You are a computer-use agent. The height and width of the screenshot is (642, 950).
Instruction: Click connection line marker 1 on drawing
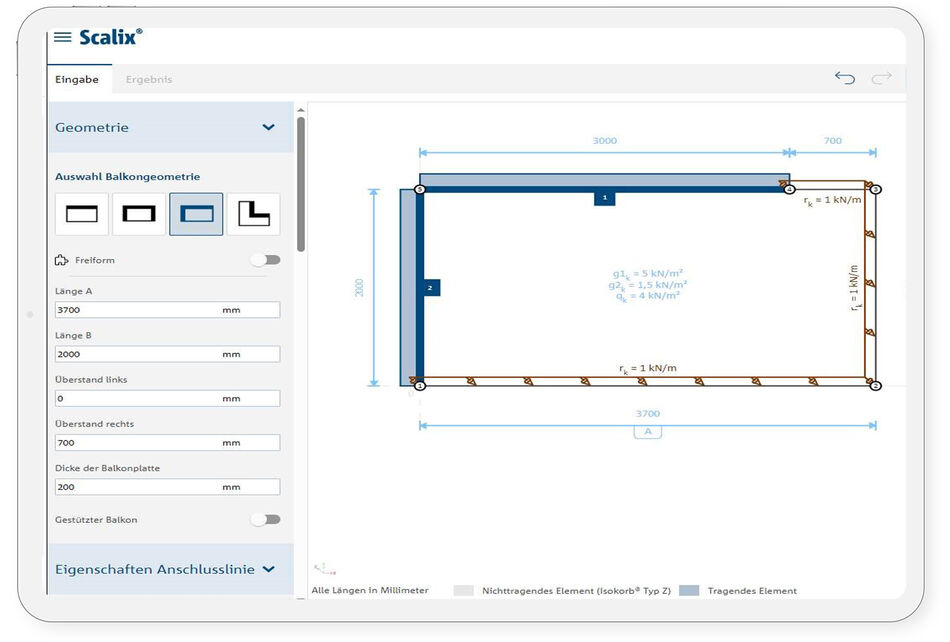tap(603, 198)
